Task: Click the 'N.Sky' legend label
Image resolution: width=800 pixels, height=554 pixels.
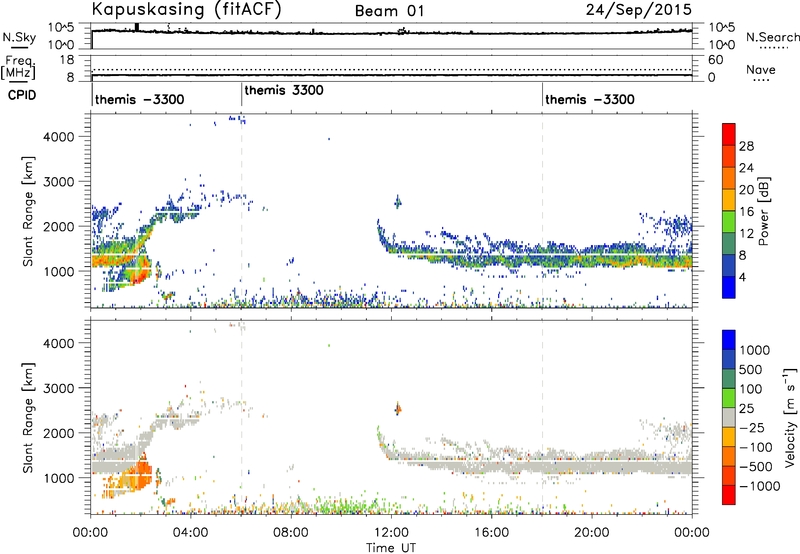Action: pos(19,37)
